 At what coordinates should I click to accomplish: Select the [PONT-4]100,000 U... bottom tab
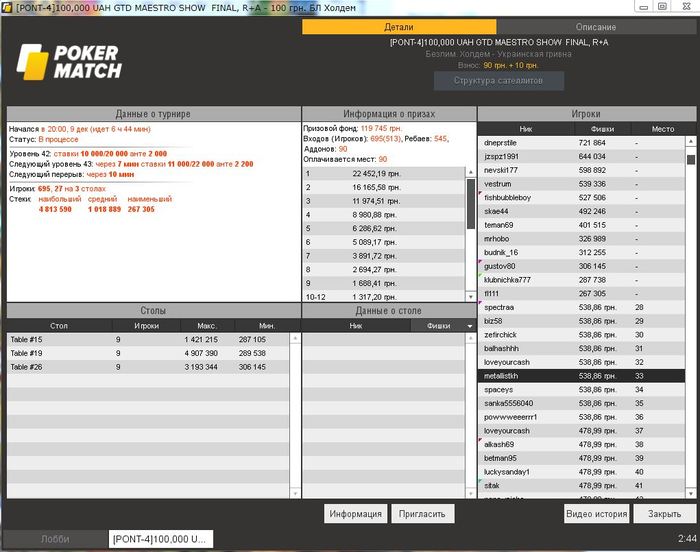160,539
